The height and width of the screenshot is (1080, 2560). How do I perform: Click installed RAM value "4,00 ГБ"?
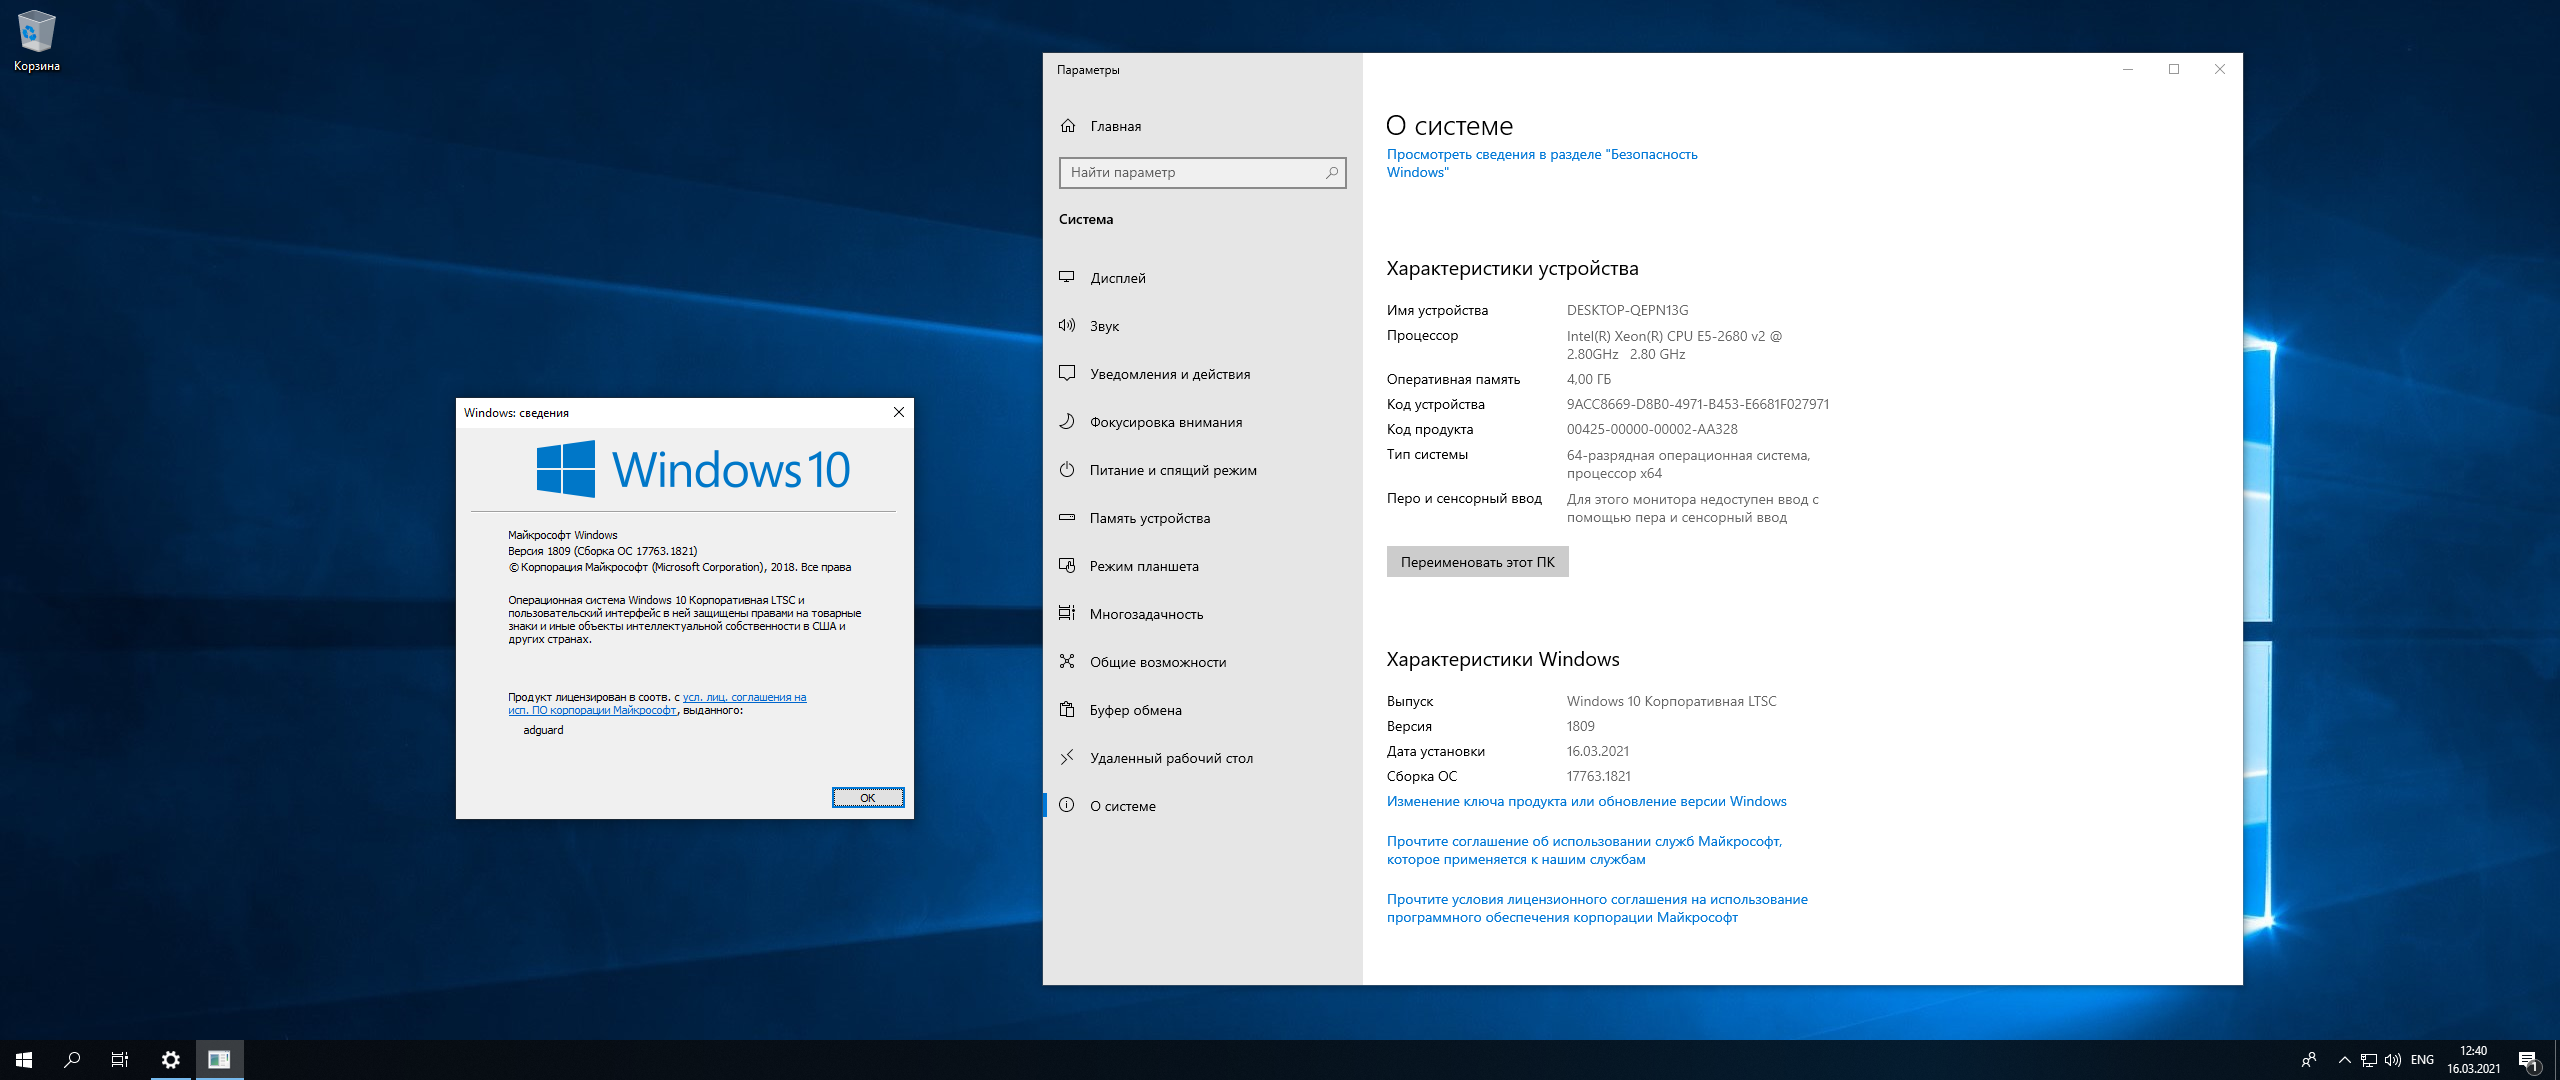[x=1589, y=379]
